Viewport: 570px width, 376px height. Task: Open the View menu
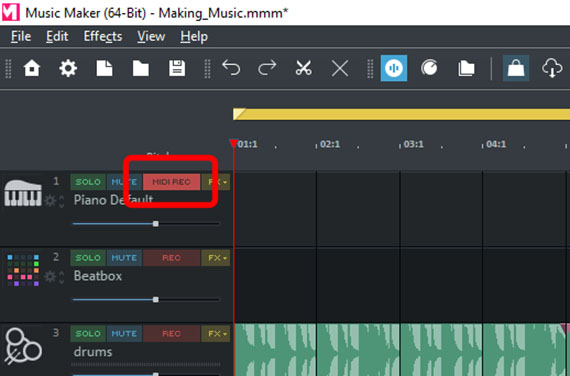click(151, 36)
